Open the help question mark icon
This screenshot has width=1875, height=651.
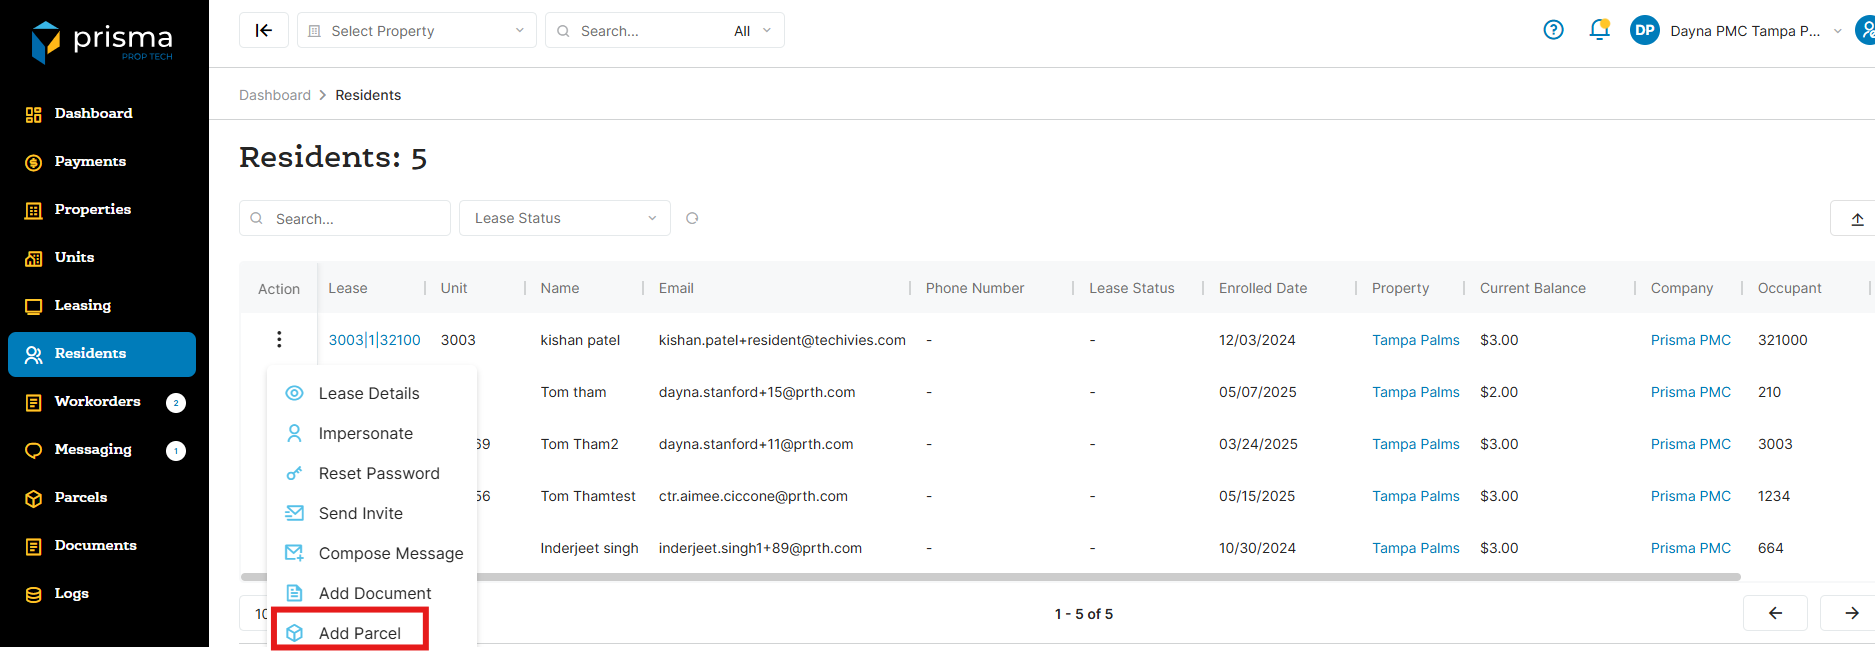pos(1553,30)
